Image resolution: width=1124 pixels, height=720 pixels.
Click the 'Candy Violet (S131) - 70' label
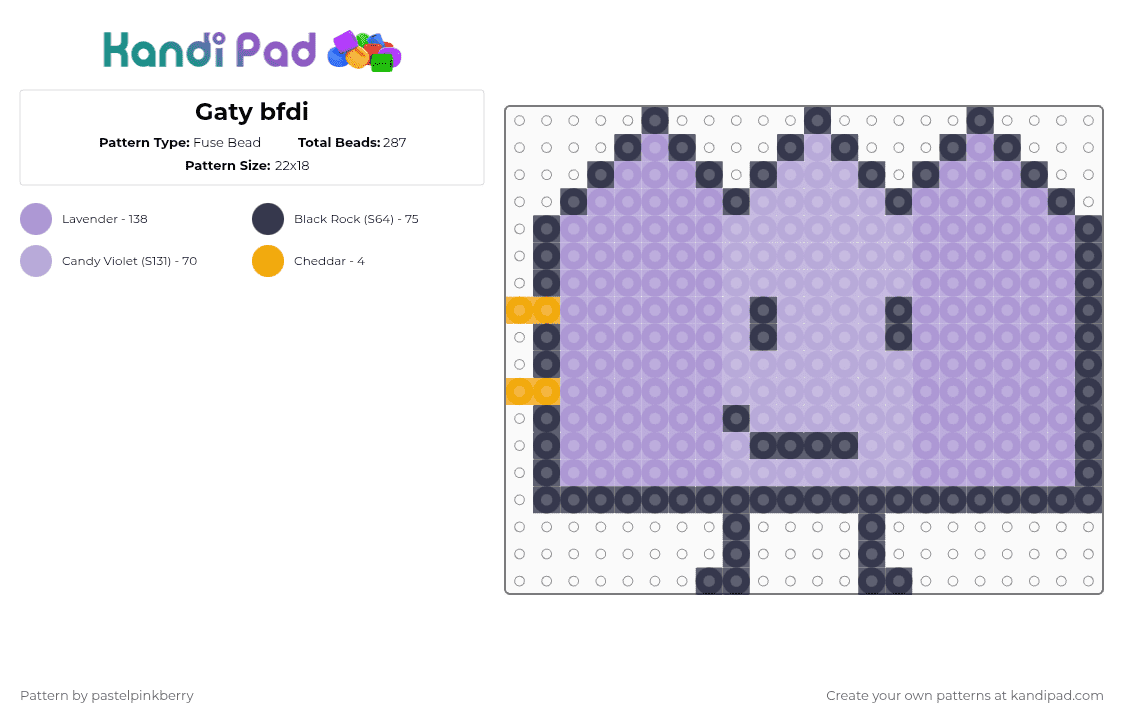pos(129,261)
